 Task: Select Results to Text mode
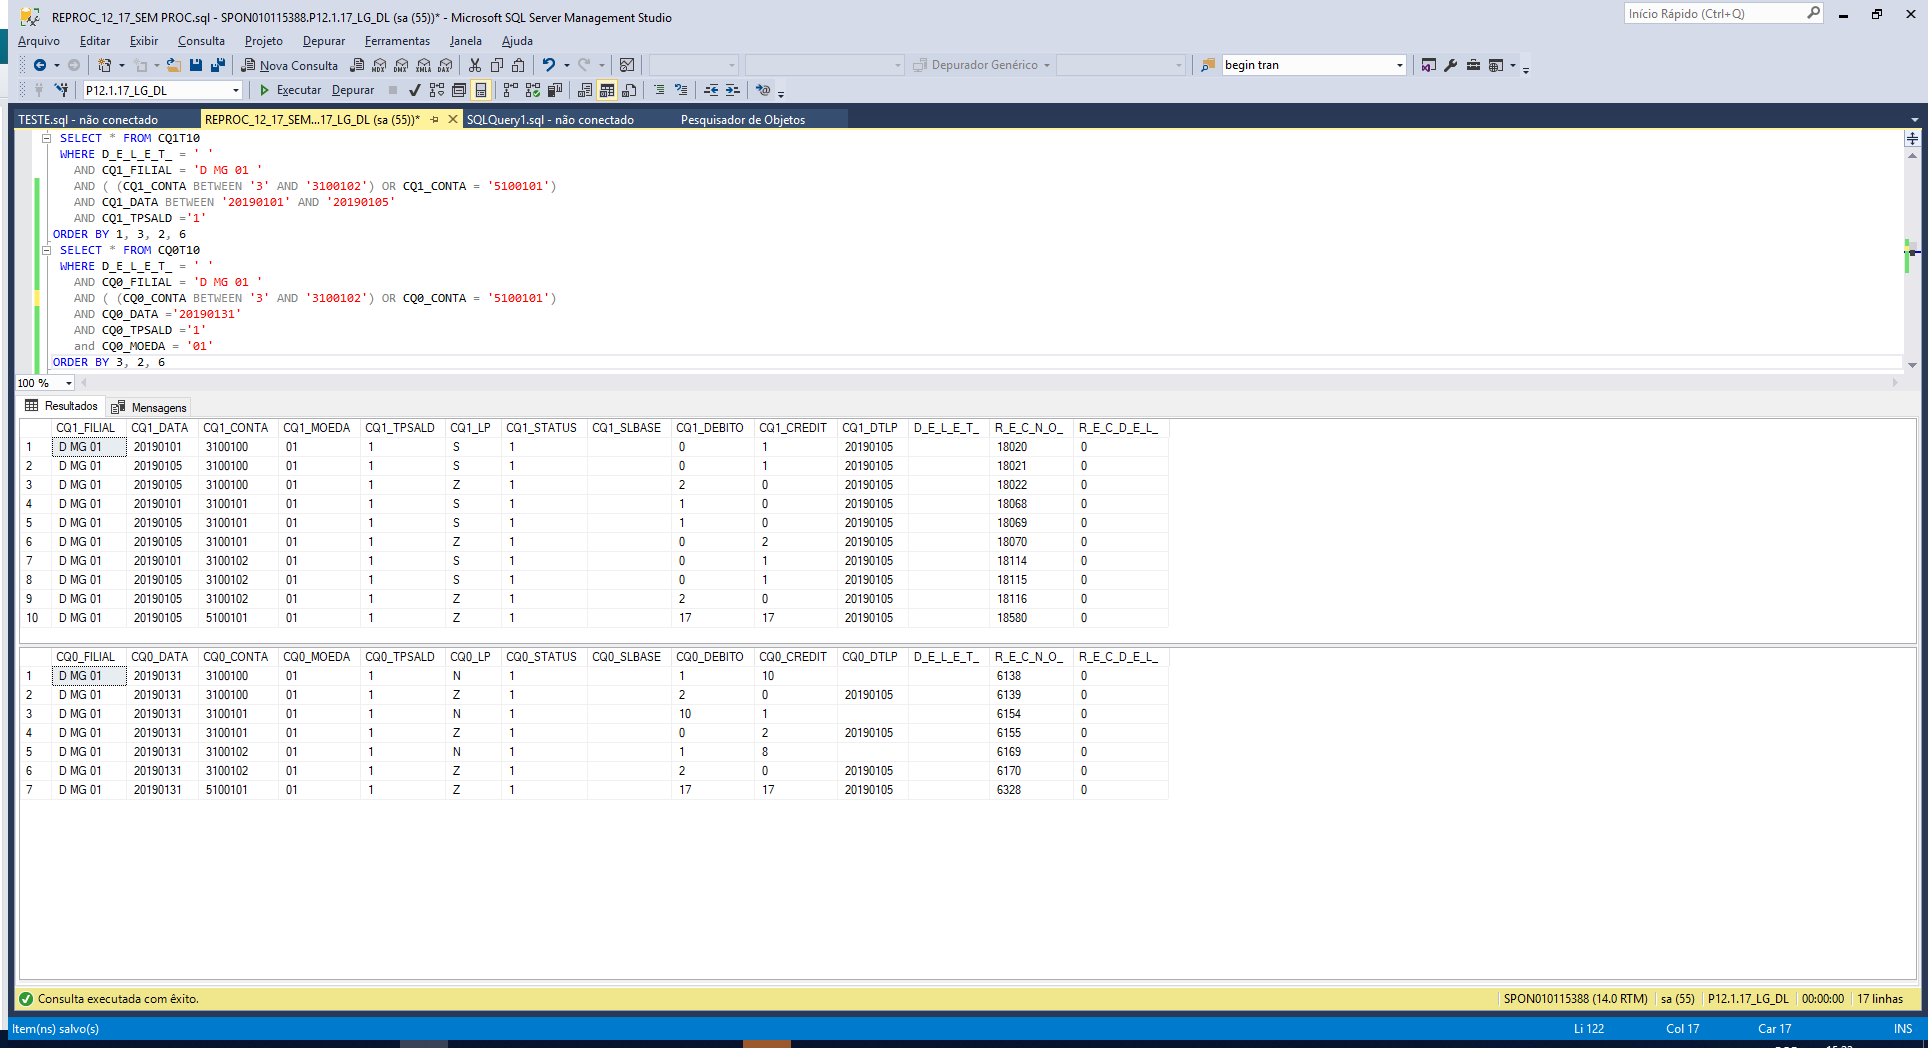point(584,90)
